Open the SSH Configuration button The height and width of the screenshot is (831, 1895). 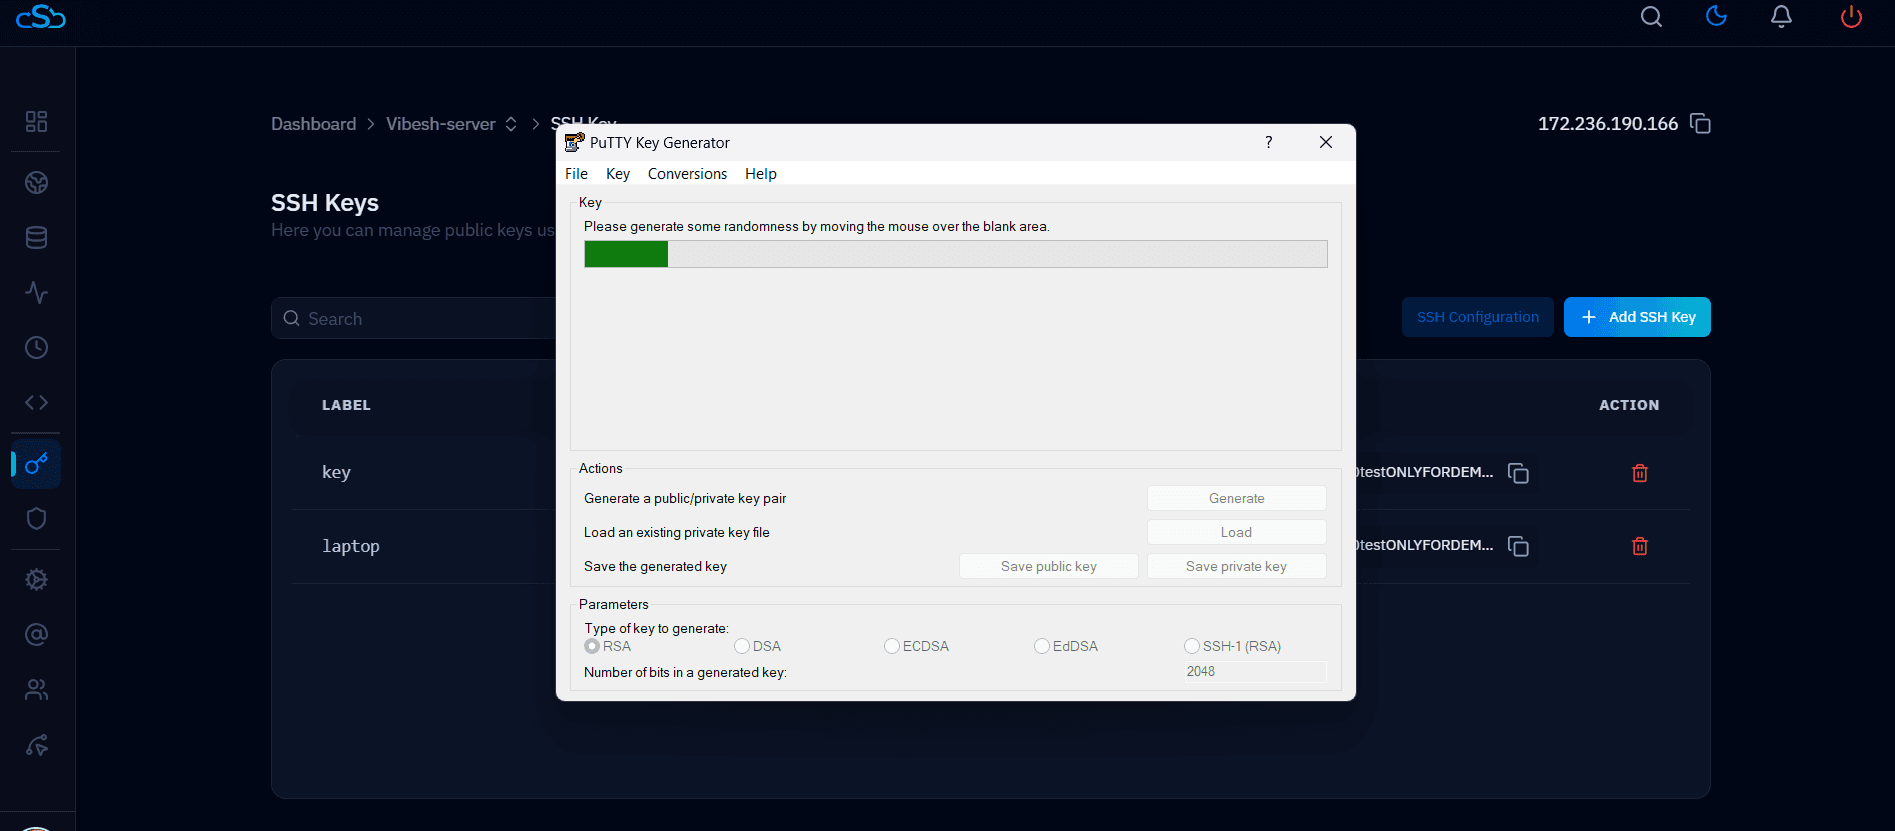(1477, 317)
